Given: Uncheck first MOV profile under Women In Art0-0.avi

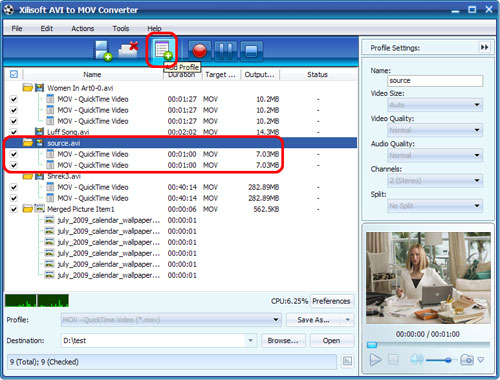Looking at the screenshot, I should [x=14, y=99].
